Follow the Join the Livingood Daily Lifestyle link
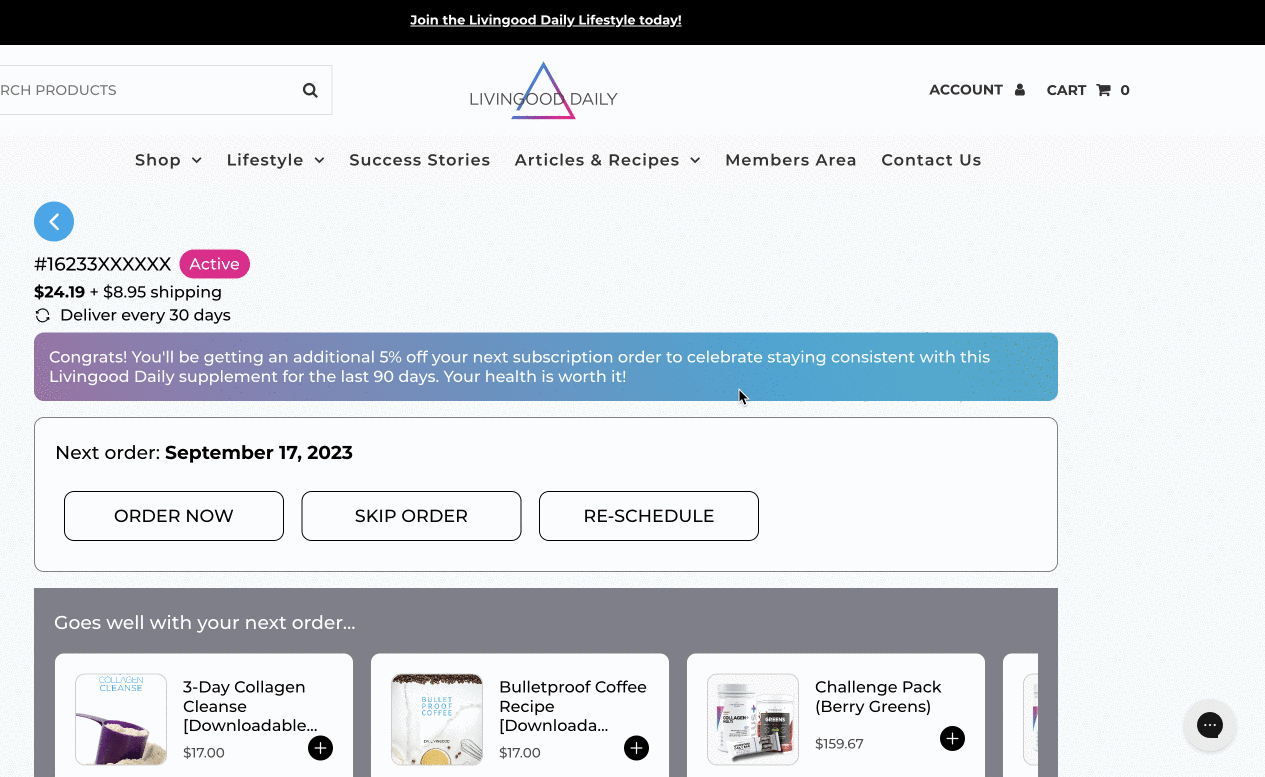Viewport: 1265px width, 777px height. pyautogui.click(x=546, y=20)
